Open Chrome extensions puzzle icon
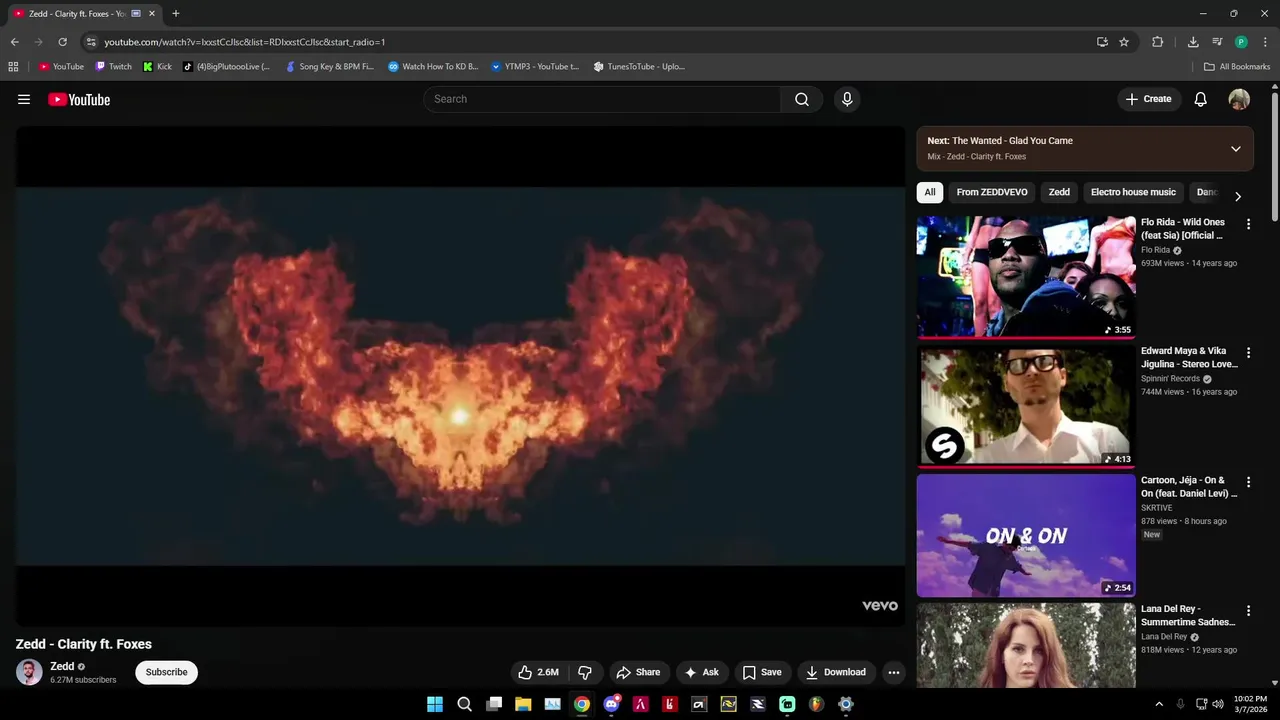Screen dimensions: 1280x720 point(1158,42)
